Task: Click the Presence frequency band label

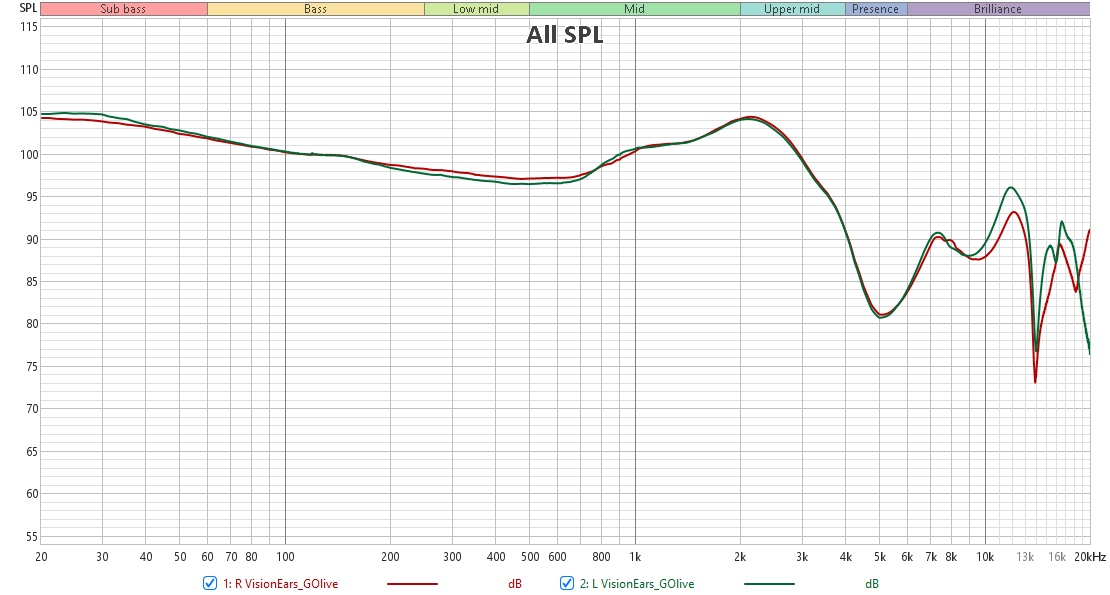Action: (x=876, y=9)
